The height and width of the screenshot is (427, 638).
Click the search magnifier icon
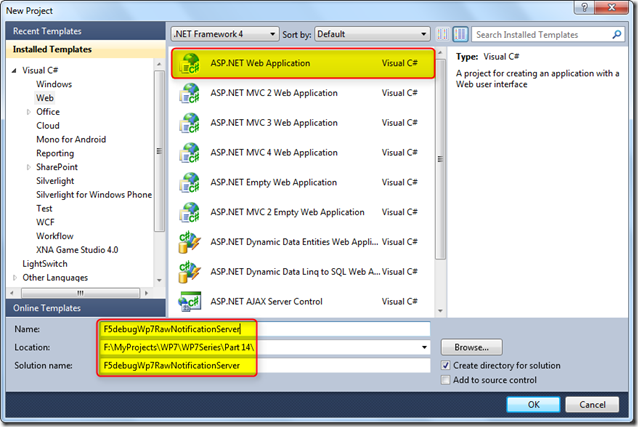(617, 35)
